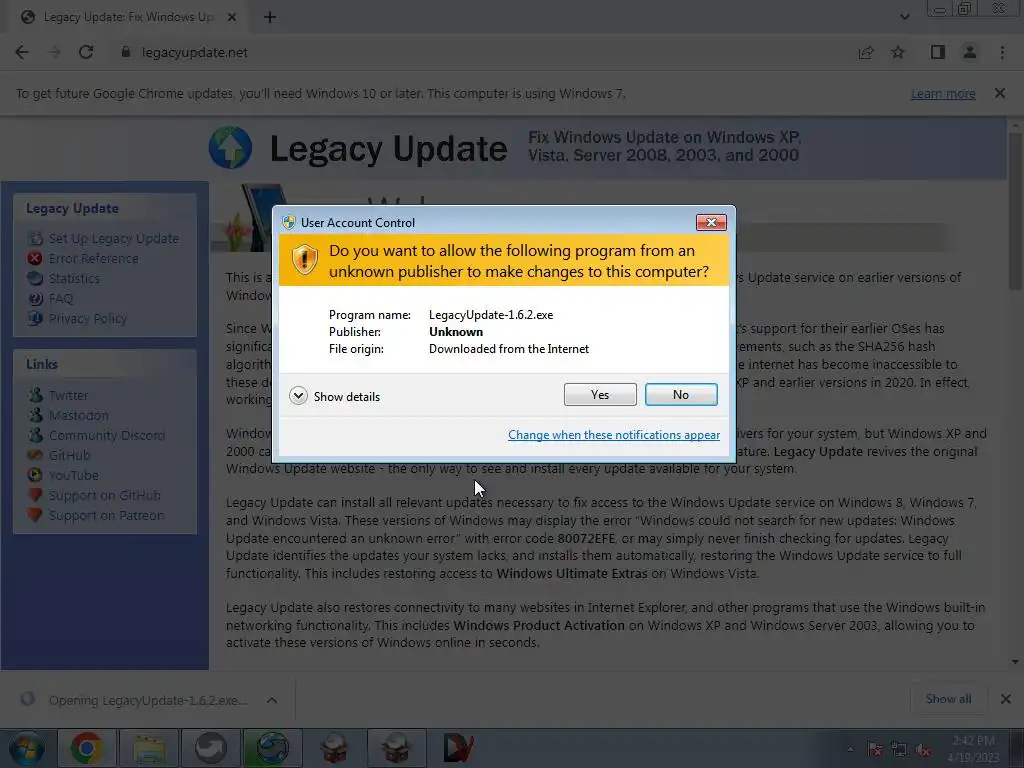The height and width of the screenshot is (768, 1024).
Task: Bookmark this page with star icon
Action: coord(898,52)
